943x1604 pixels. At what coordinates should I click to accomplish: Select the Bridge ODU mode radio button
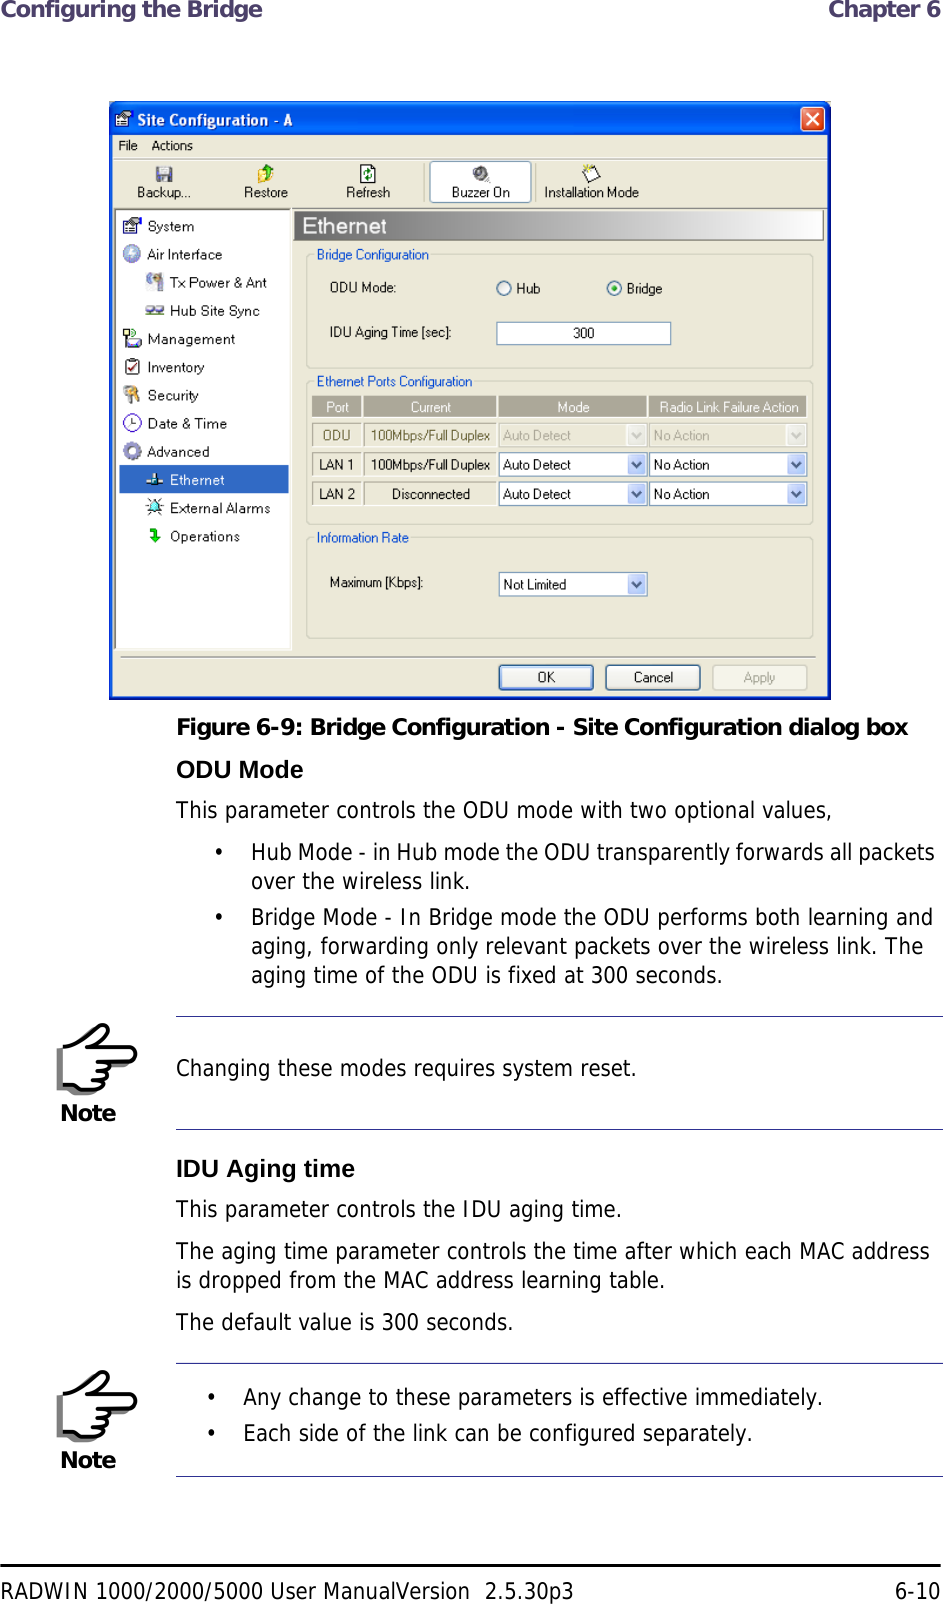[614, 289]
